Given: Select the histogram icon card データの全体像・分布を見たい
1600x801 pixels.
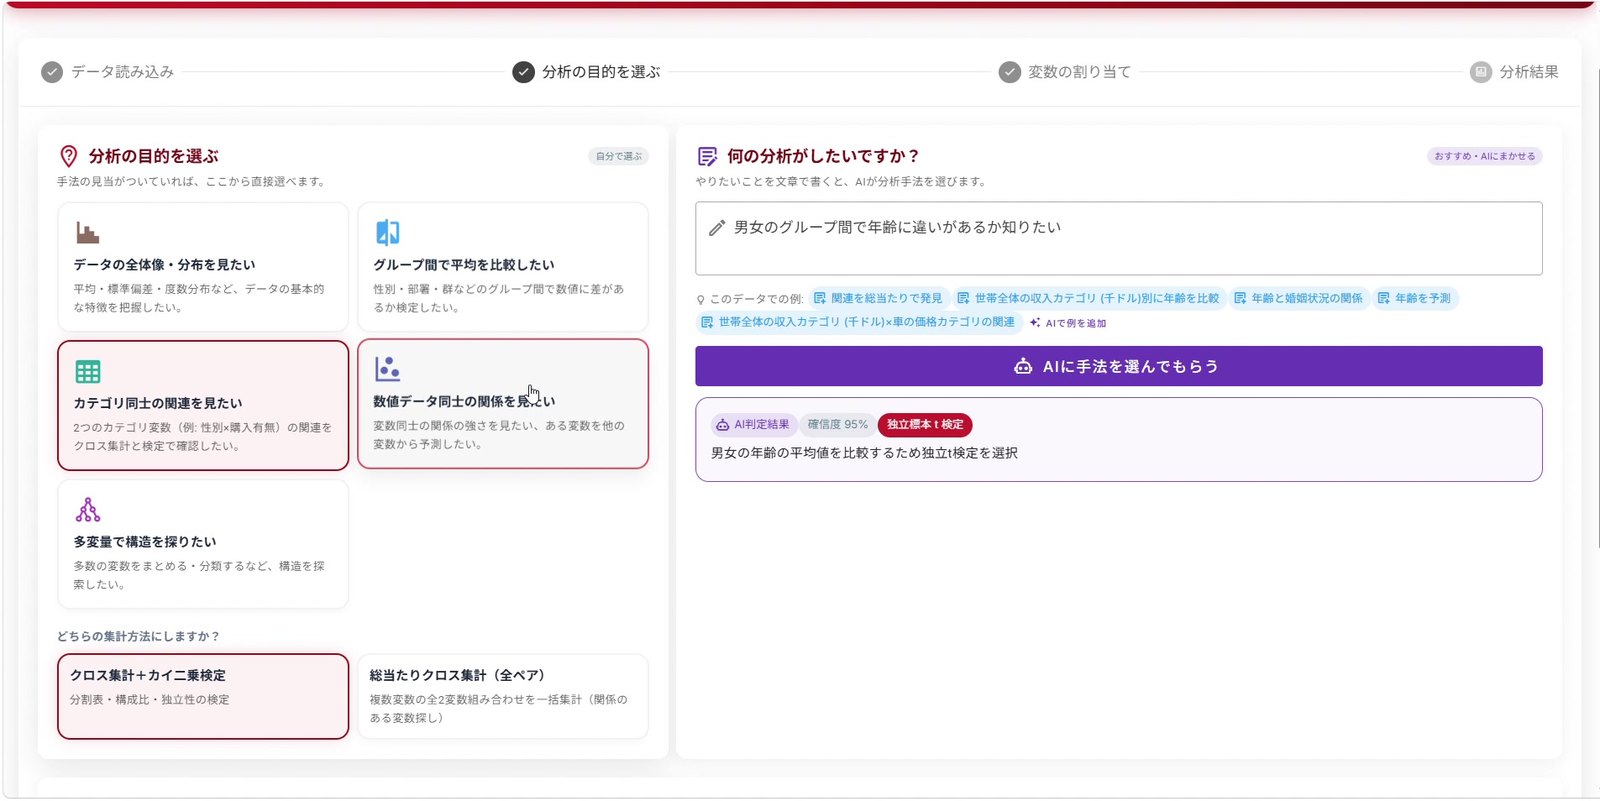Looking at the screenshot, I should (203, 267).
